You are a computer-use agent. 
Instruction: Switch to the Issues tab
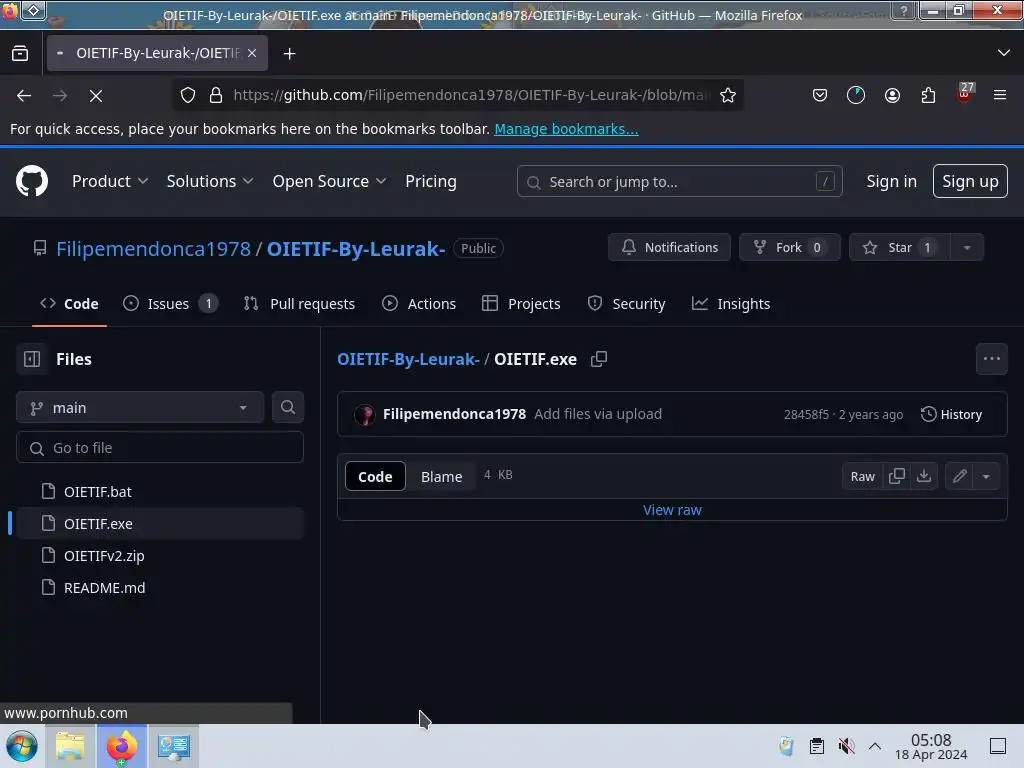click(170, 304)
